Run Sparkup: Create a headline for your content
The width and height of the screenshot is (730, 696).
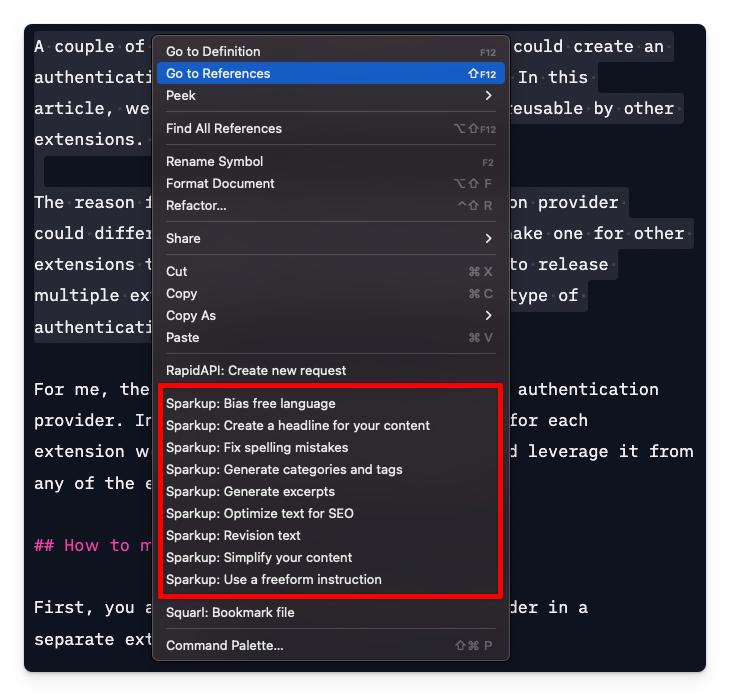(x=331, y=425)
